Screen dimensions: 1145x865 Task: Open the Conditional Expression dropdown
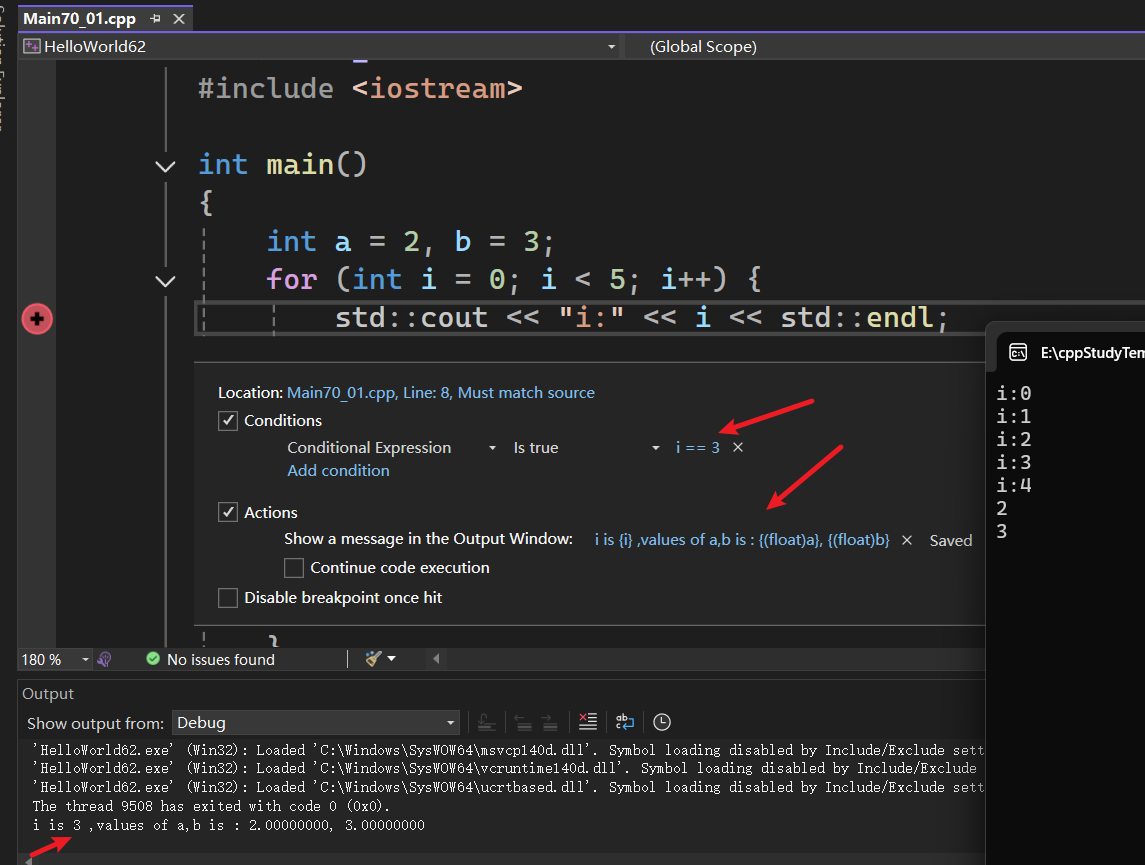click(x=391, y=448)
